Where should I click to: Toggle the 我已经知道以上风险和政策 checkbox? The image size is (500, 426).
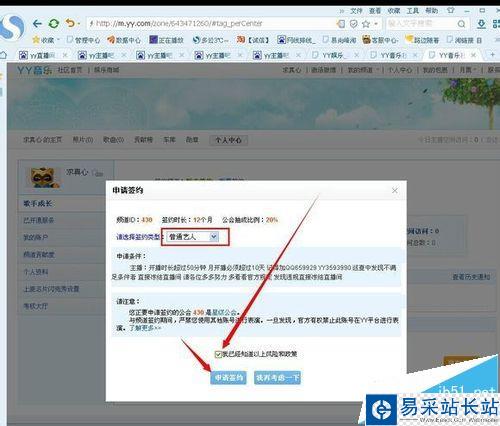tap(218, 354)
